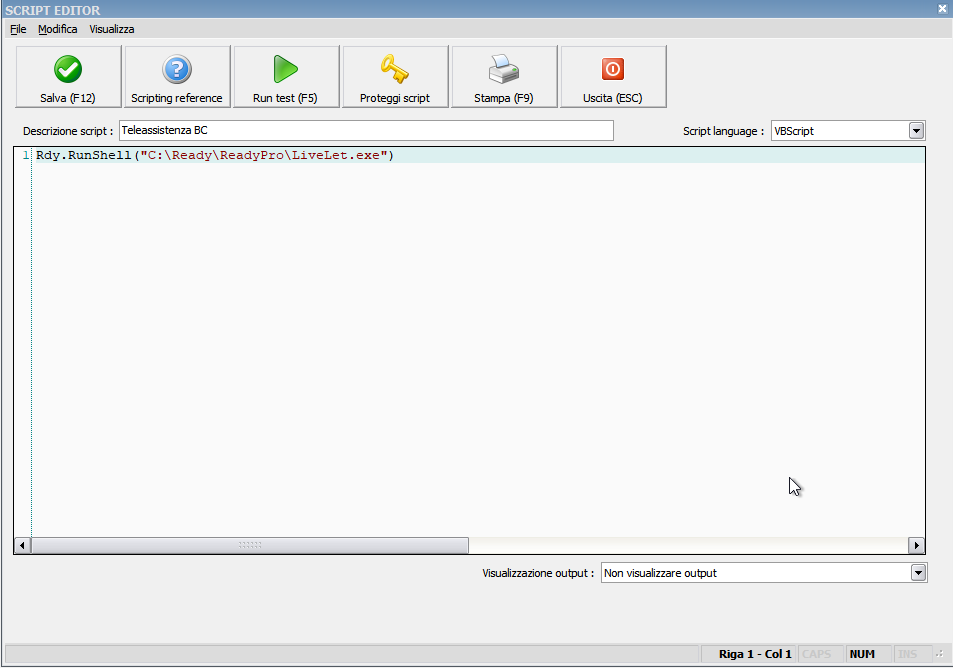Print the script with Stampa (F9)
This screenshot has width=953, height=668.
504,77
